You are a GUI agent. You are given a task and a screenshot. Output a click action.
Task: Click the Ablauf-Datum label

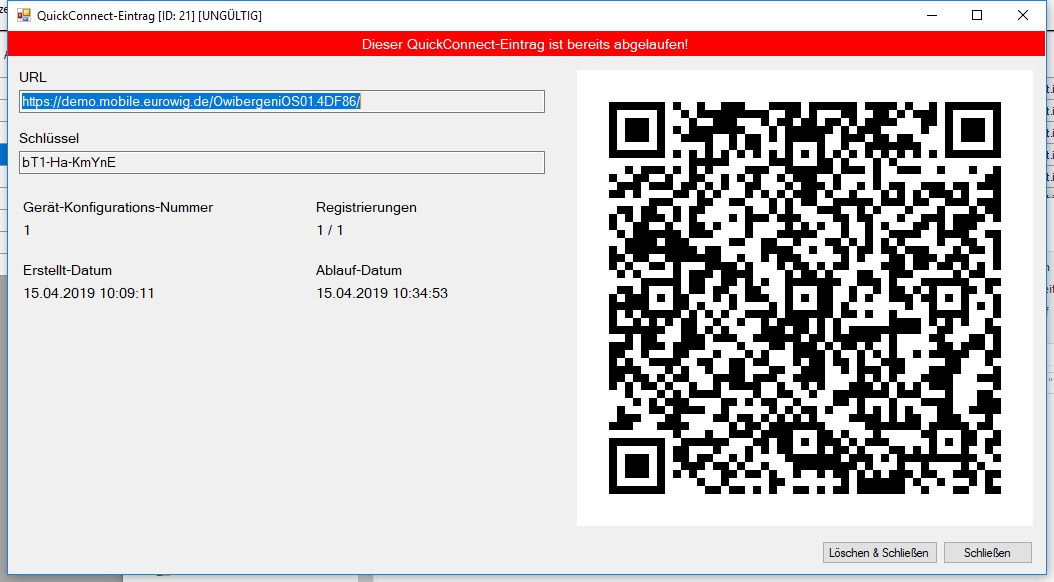(x=359, y=270)
